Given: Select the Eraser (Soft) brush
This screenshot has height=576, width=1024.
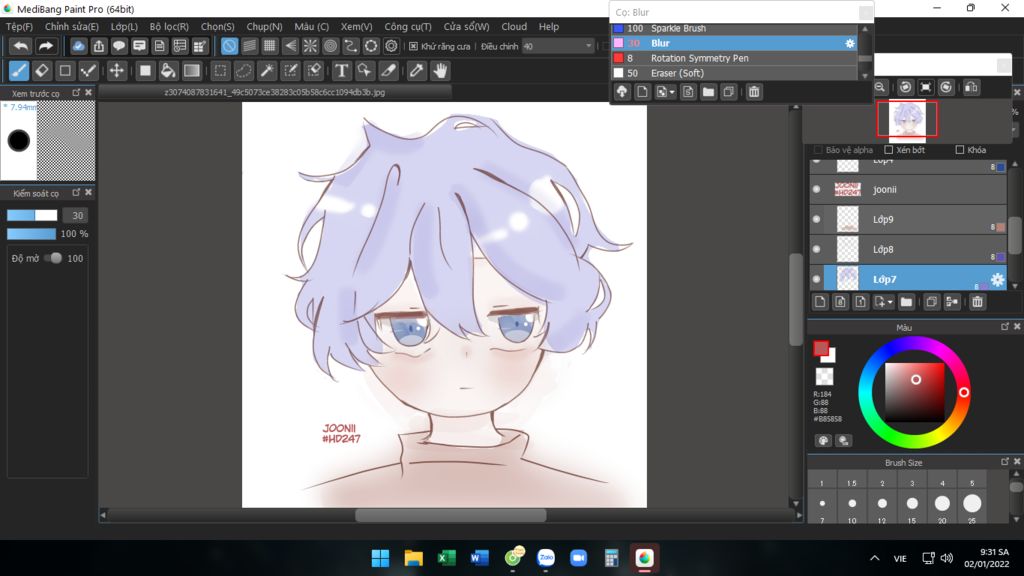Looking at the screenshot, I should pyautogui.click(x=734, y=73).
